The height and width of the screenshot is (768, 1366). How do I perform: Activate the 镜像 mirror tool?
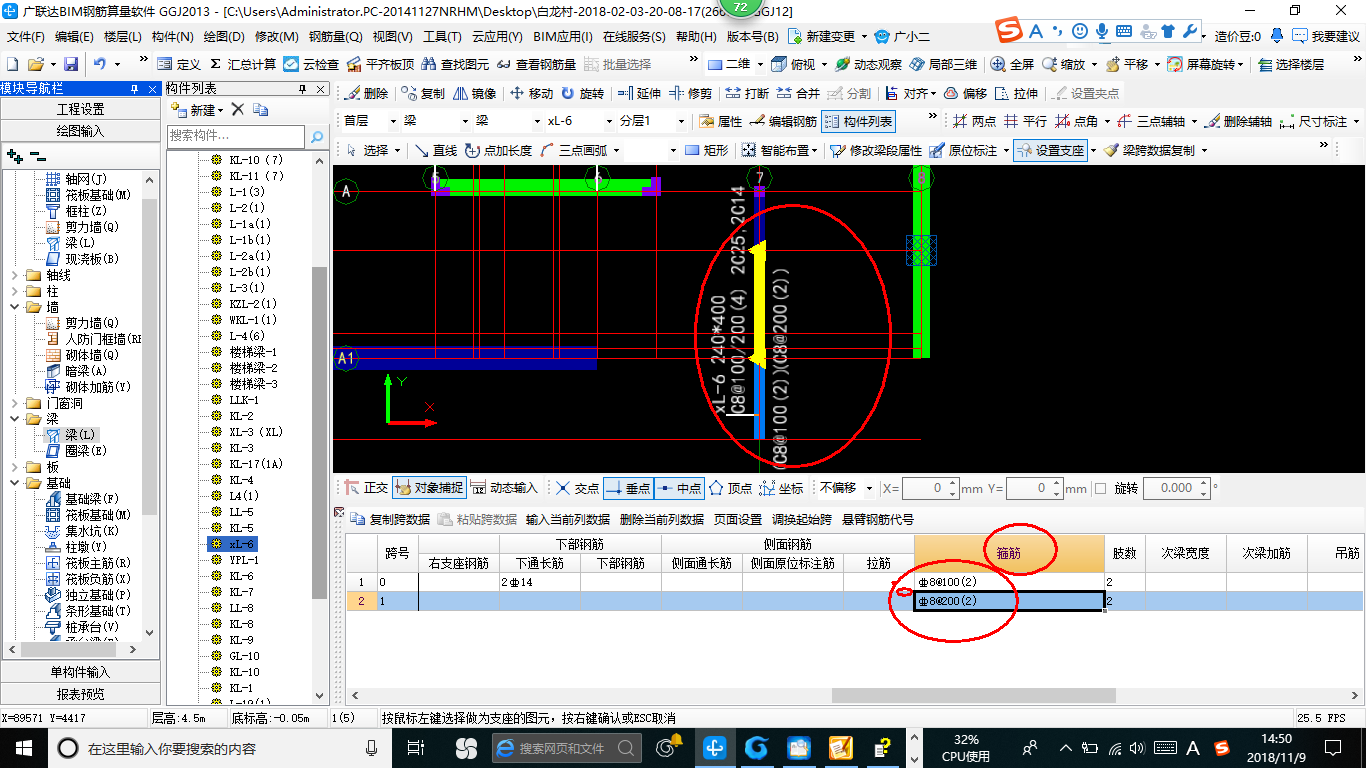[x=474, y=93]
